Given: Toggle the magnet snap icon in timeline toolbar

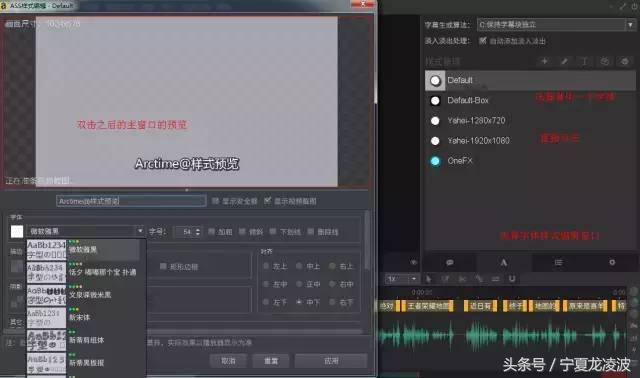Looking at the screenshot, I should point(512,279).
